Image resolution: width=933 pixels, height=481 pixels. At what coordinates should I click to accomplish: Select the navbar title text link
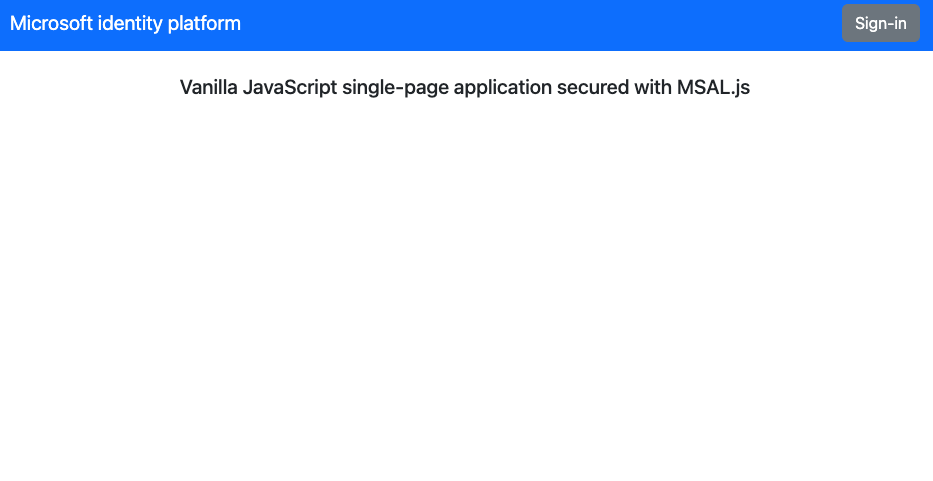125,23
